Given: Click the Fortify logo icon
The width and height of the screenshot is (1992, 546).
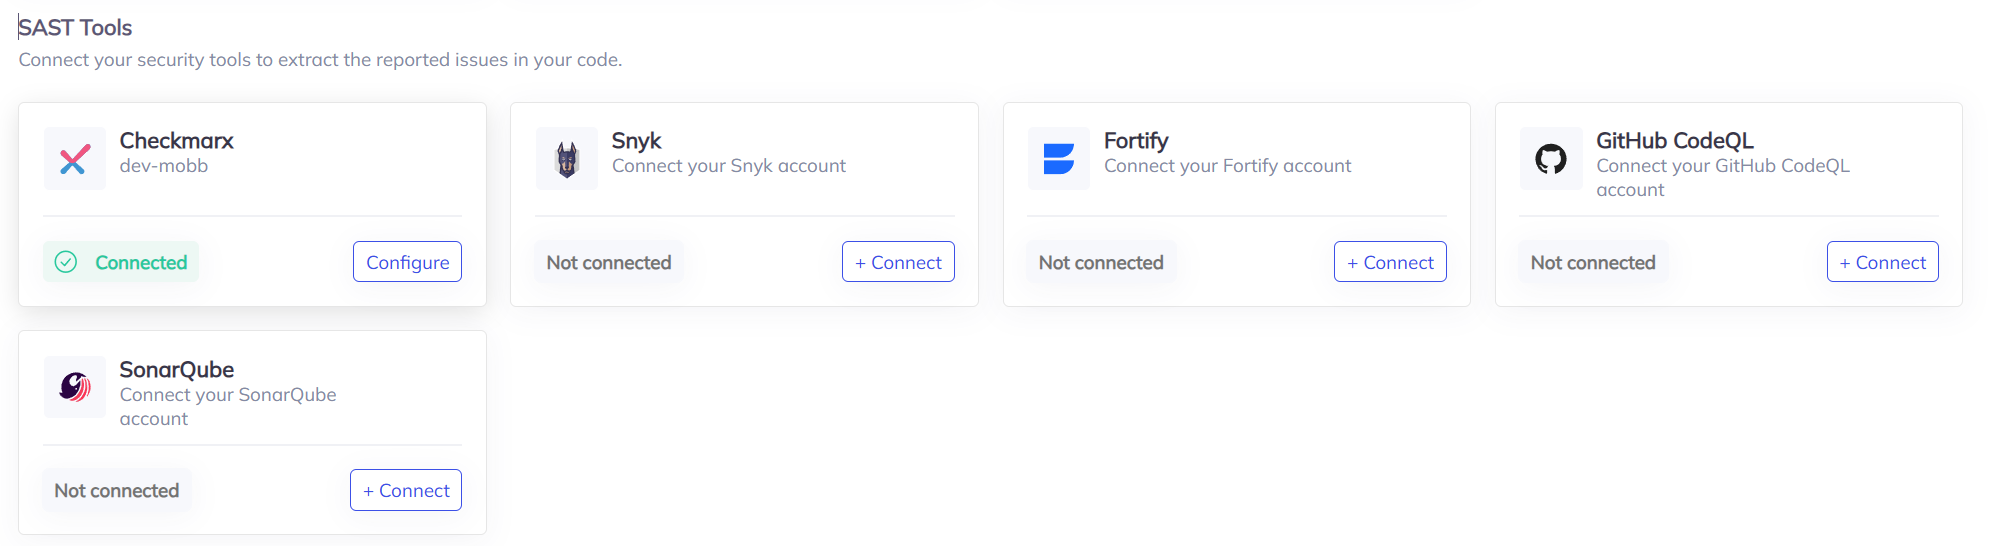Looking at the screenshot, I should point(1058,159).
